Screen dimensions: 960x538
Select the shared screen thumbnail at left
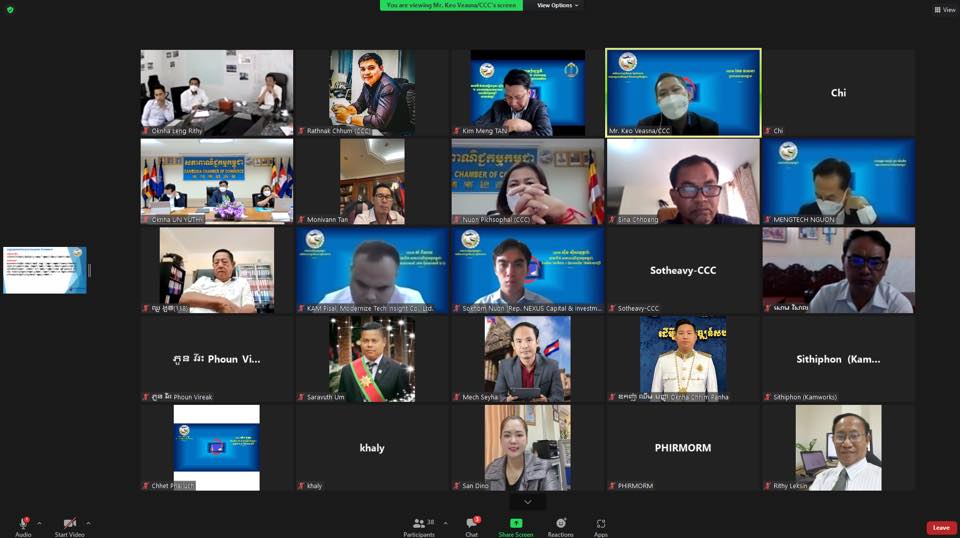[x=45, y=270]
